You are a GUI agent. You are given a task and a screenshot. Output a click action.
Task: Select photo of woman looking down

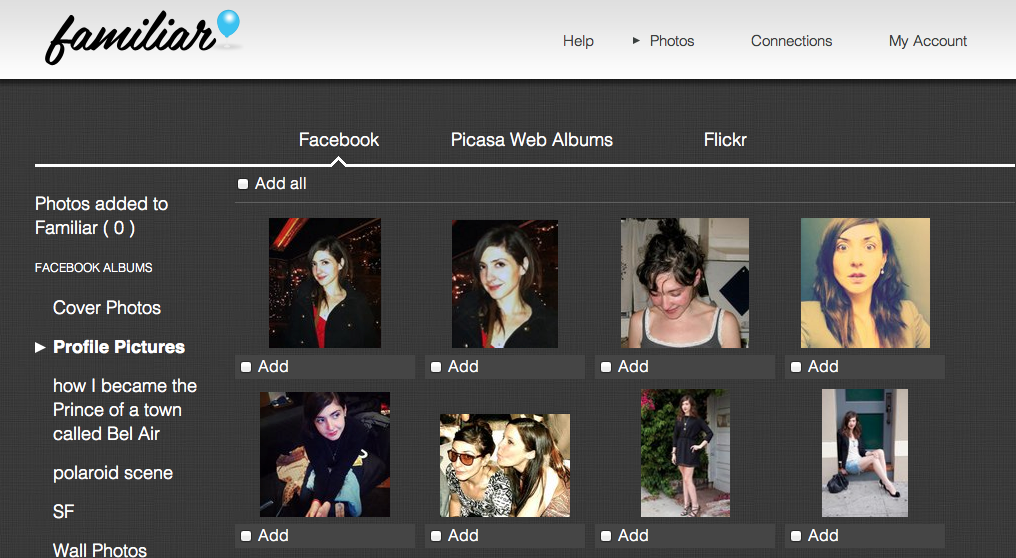click(x=685, y=283)
